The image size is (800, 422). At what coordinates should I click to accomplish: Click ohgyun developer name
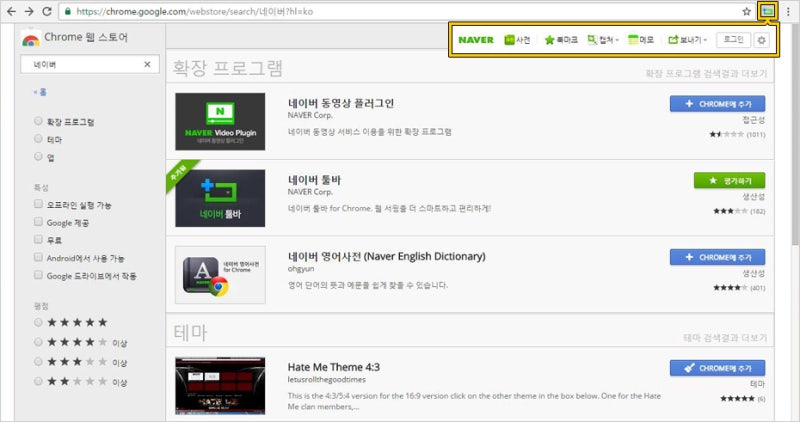[x=301, y=269]
